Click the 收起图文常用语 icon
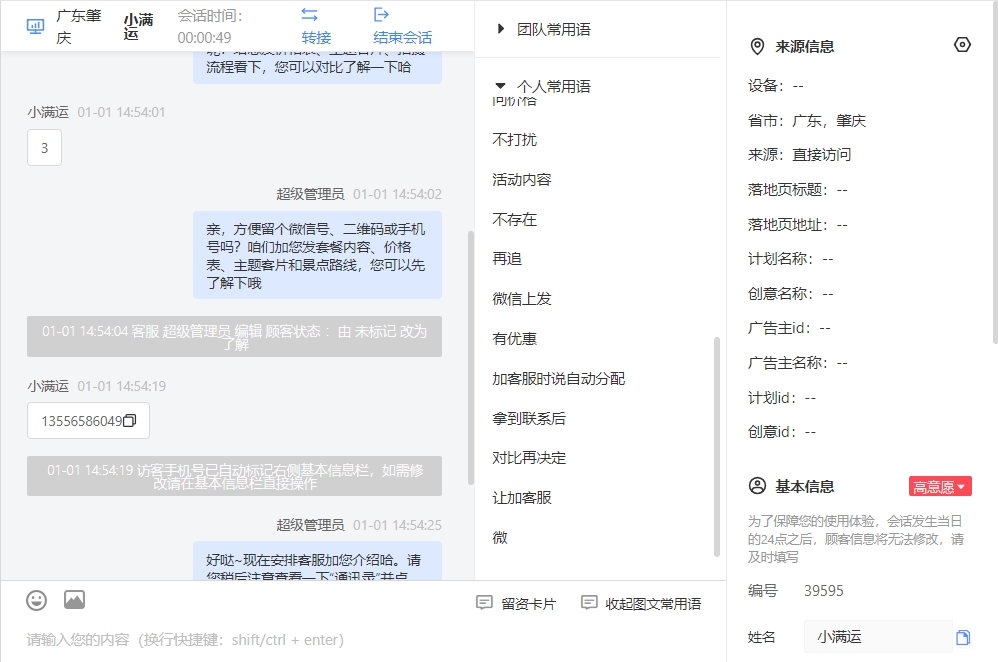The image size is (998, 662). (x=589, y=602)
